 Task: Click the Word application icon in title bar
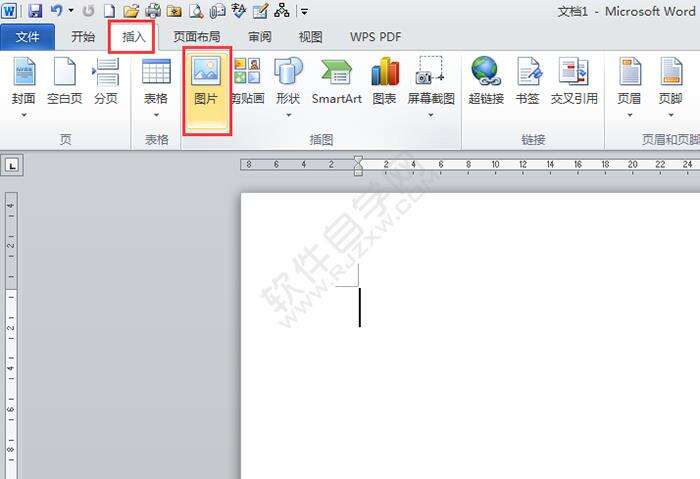point(9,10)
